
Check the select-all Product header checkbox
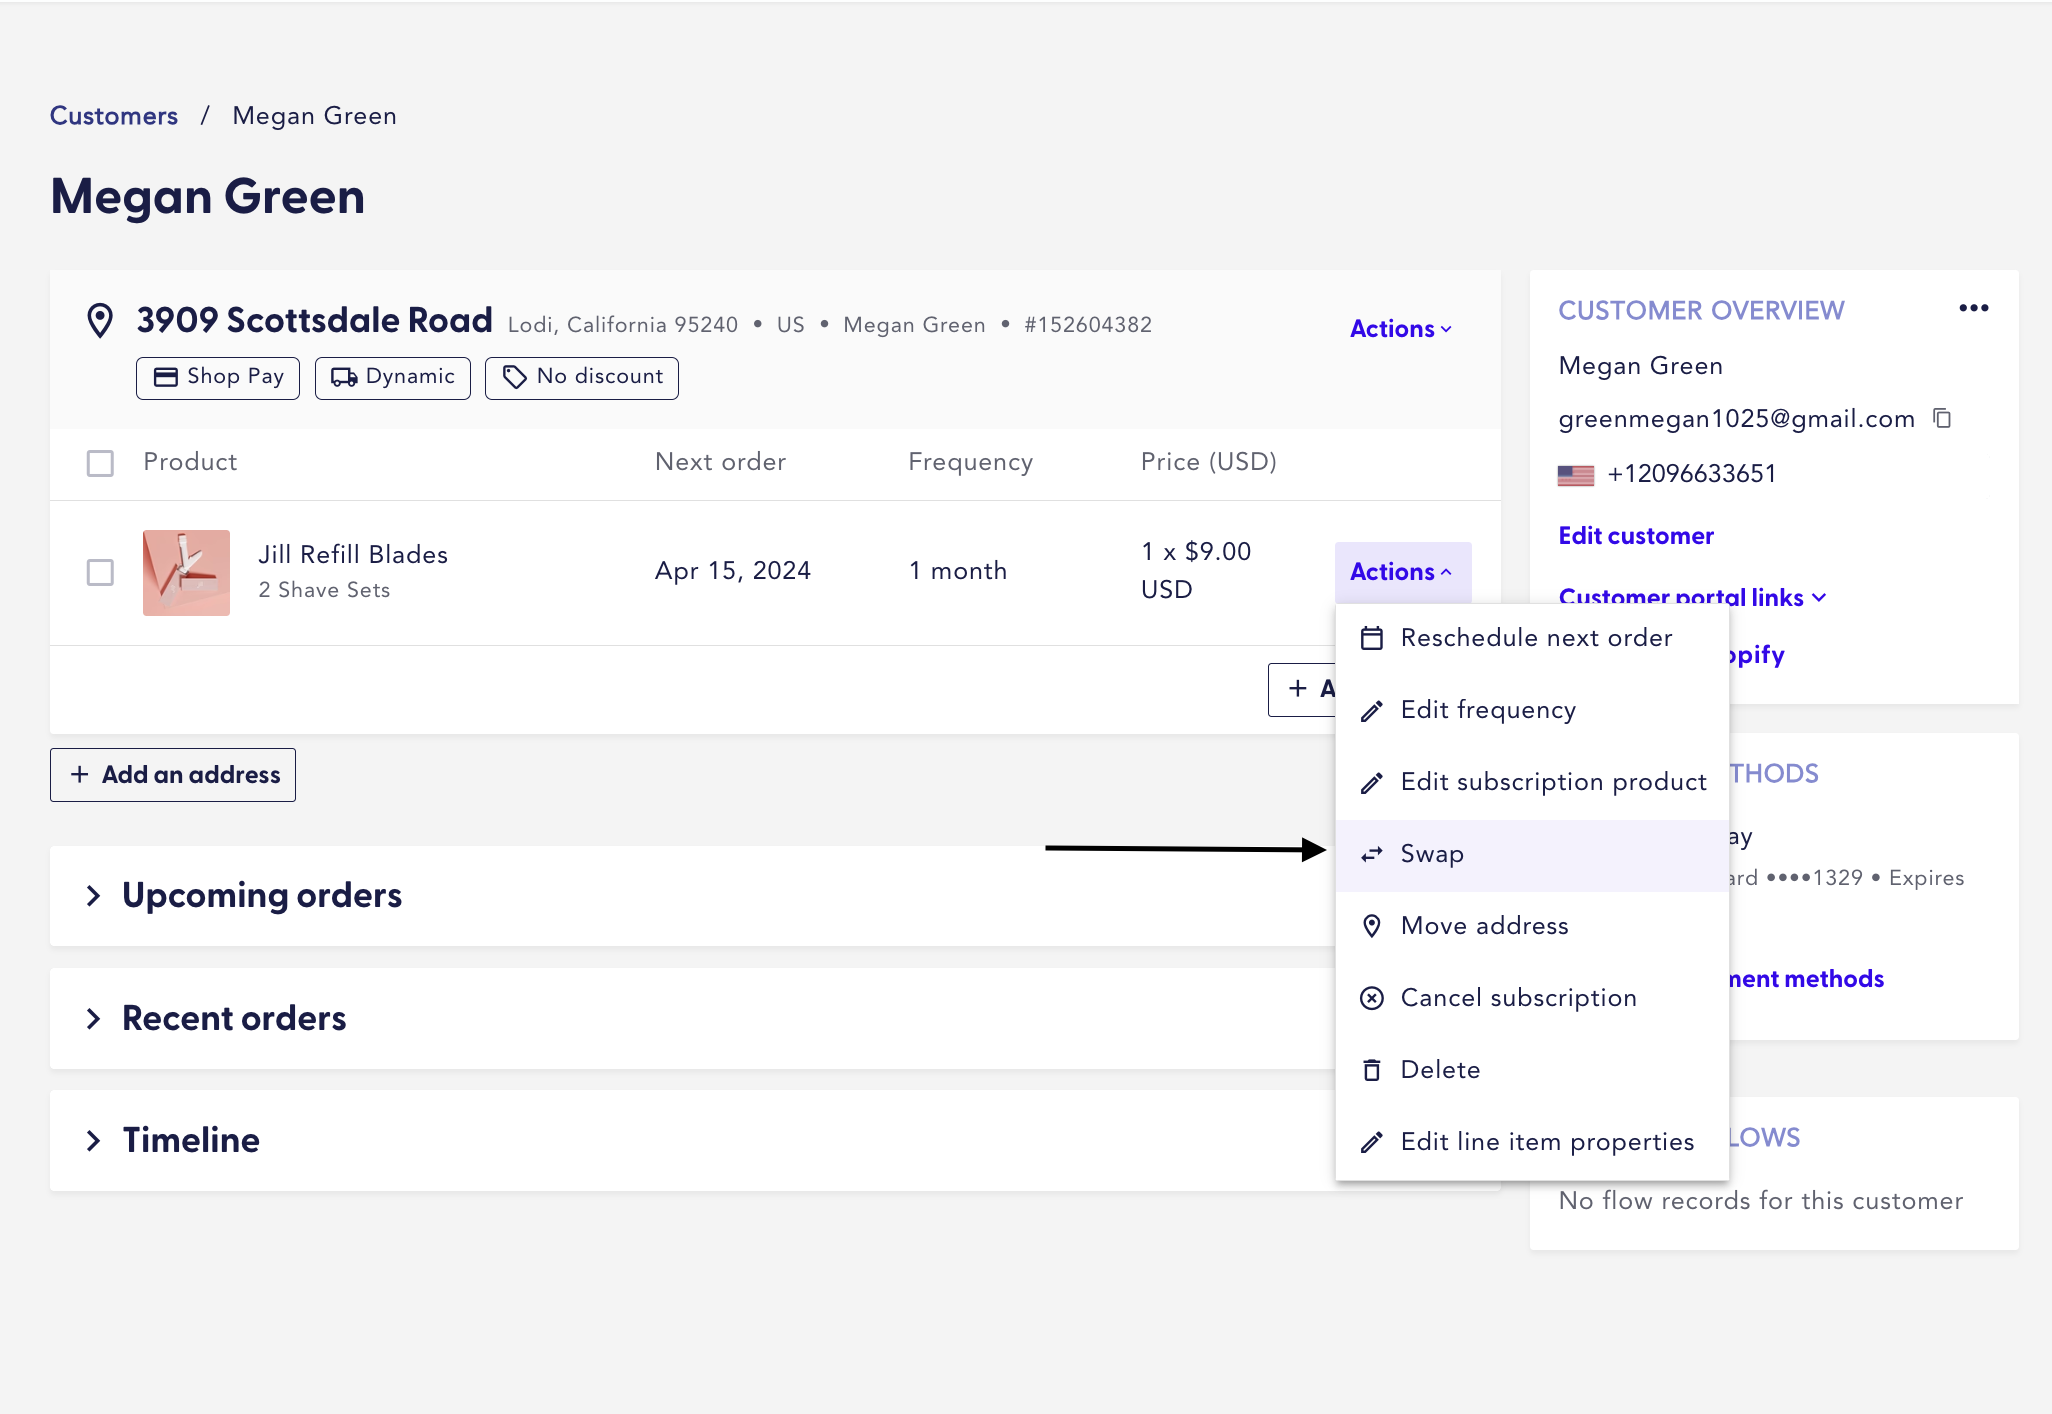click(x=100, y=463)
